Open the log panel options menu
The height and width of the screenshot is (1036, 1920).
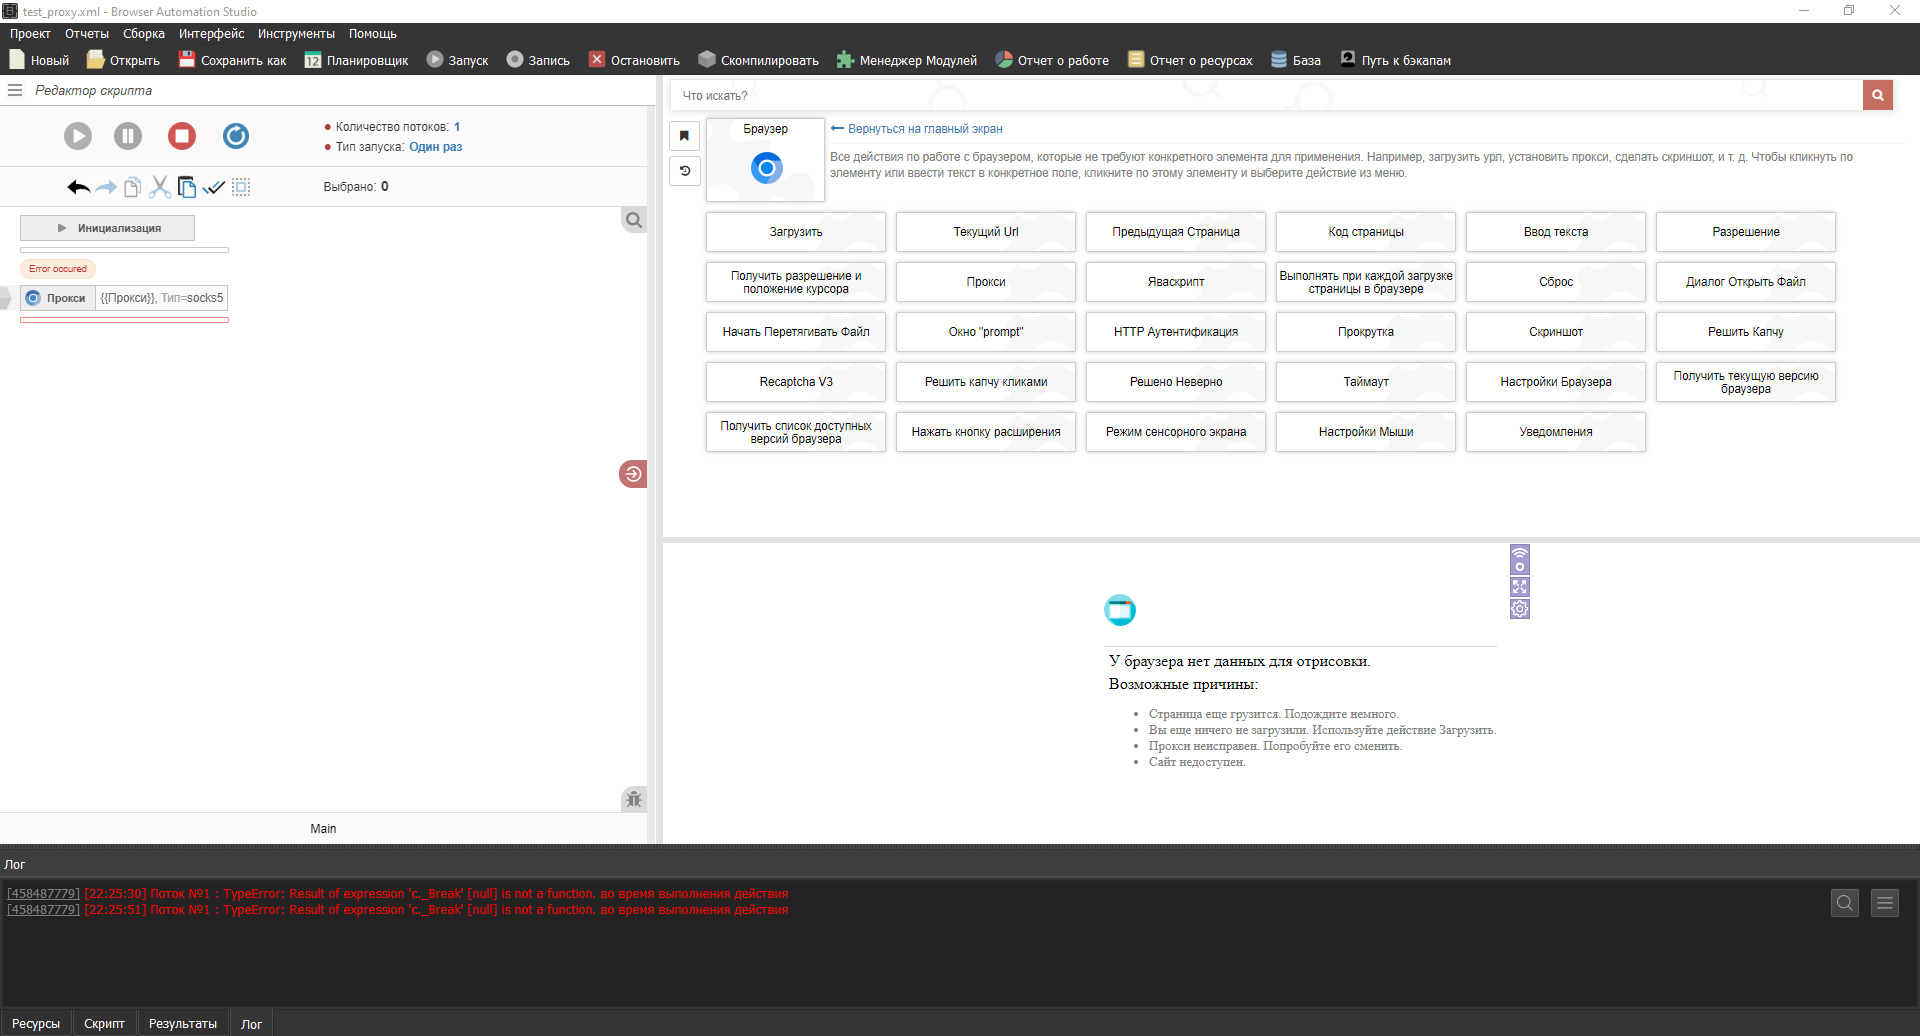pos(1885,903)
